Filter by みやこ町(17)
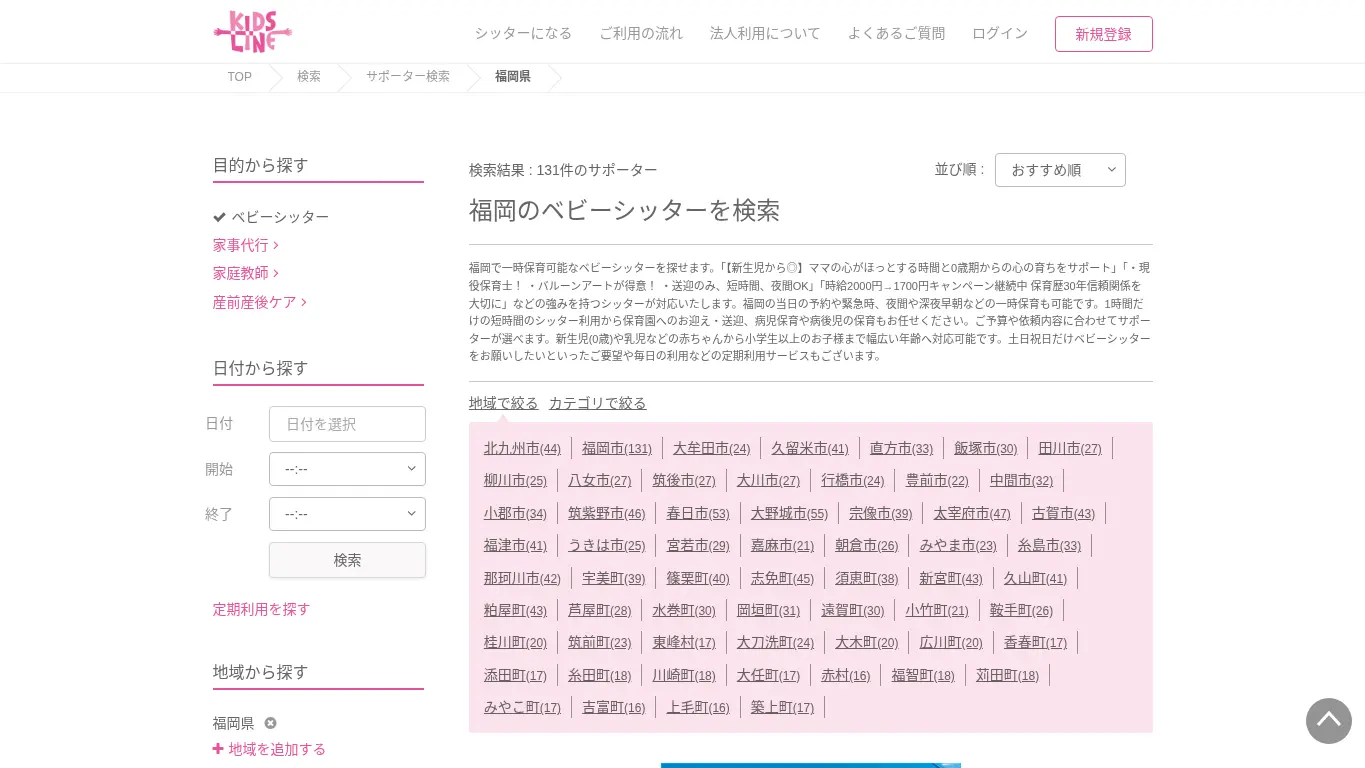 coord(522,708)
